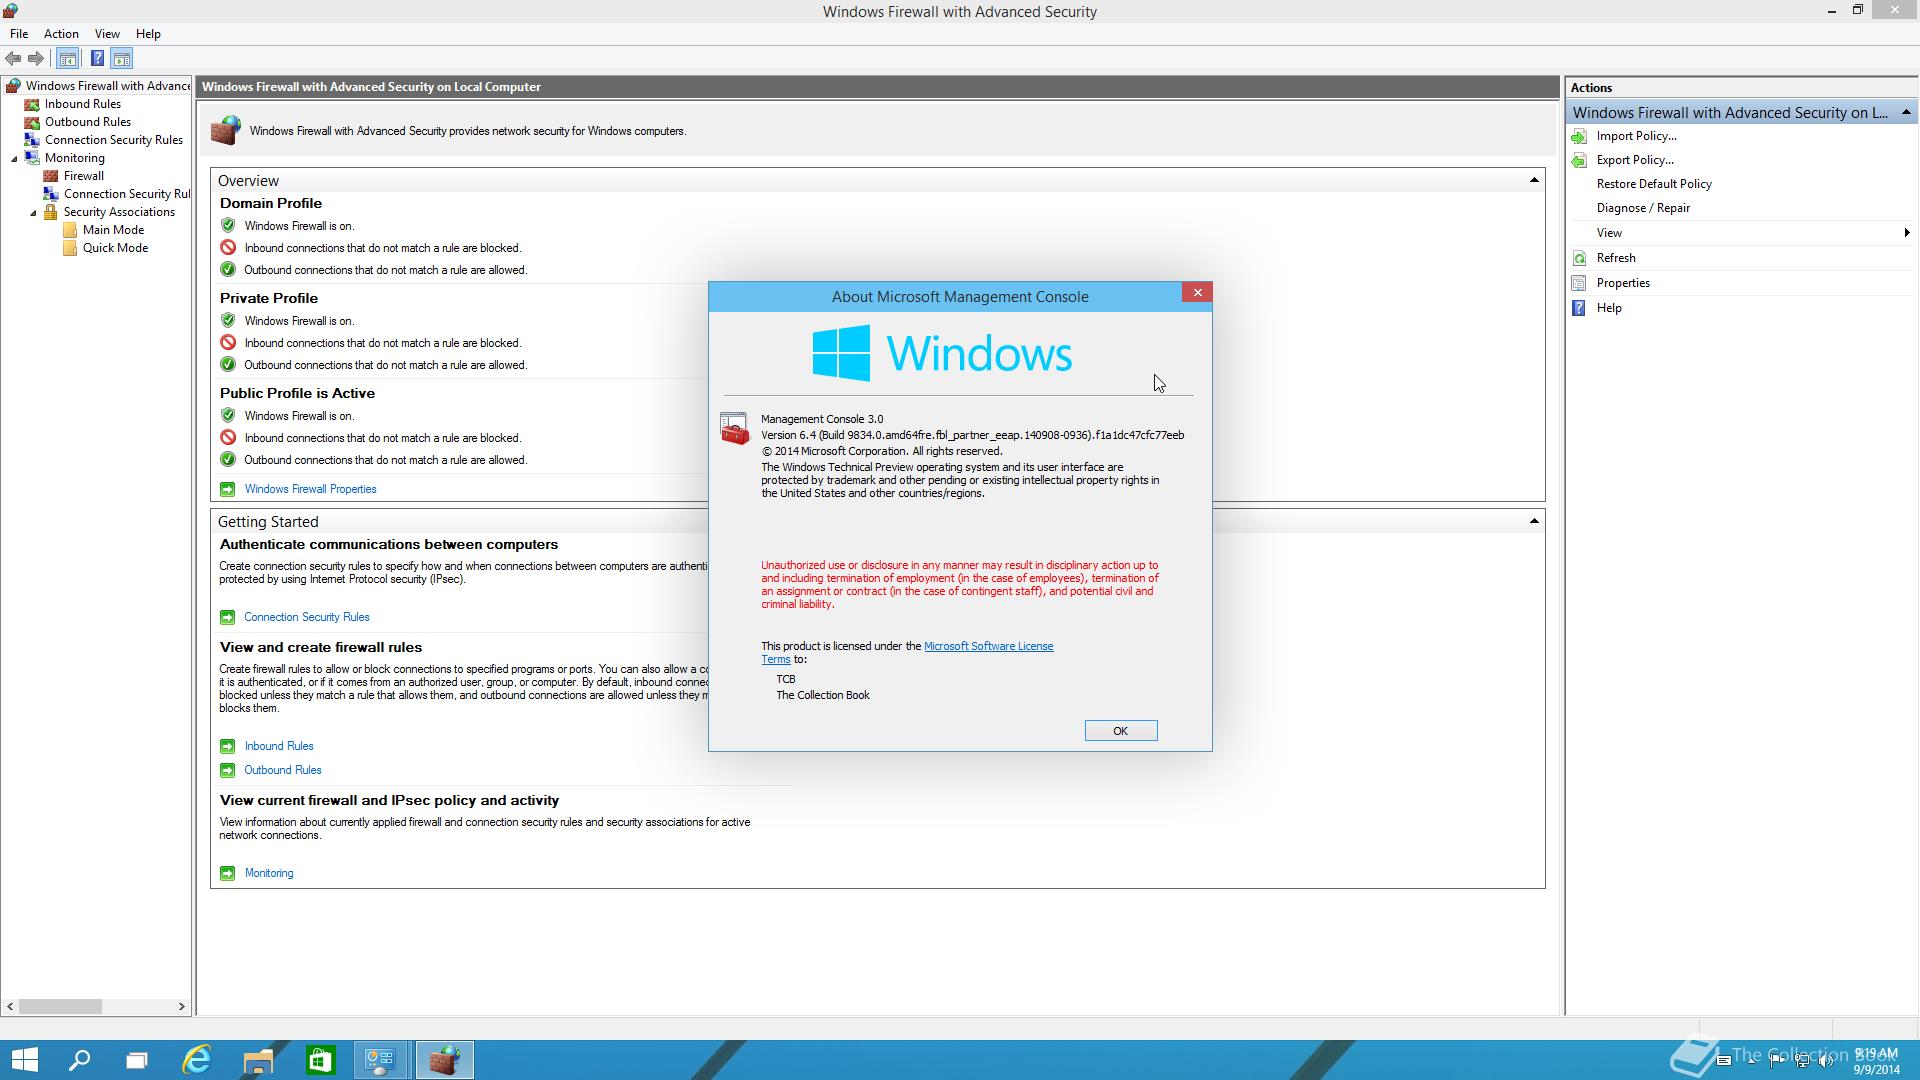This screenshot has width=1920, height=1080.
Task: Click the 'Private Profile' heading text
Action: click(268, 298)
